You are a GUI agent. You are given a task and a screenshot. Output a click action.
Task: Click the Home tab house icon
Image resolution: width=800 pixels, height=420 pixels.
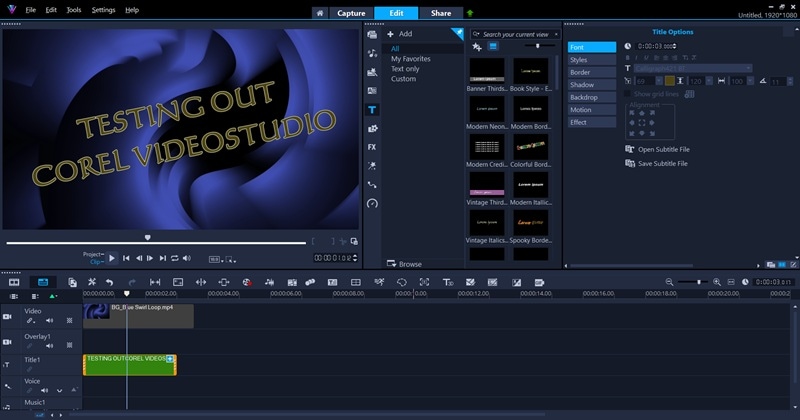pyautogui.click(x=320, y=13)
